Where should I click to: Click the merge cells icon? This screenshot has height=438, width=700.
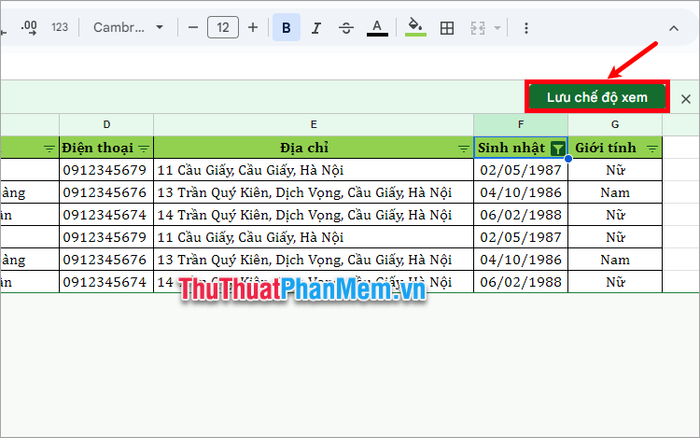(x=478, y=28)
